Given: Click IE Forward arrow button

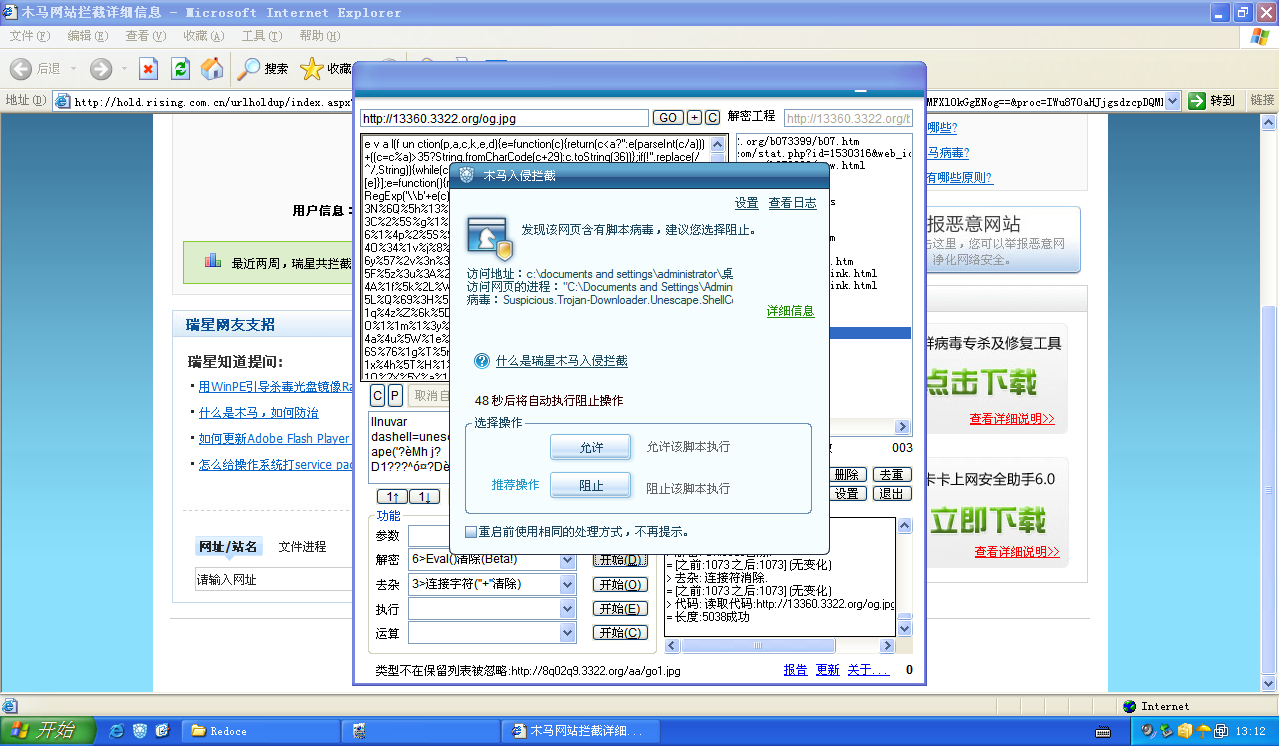Looking at the screenshot, I should (x=101, y=69).
